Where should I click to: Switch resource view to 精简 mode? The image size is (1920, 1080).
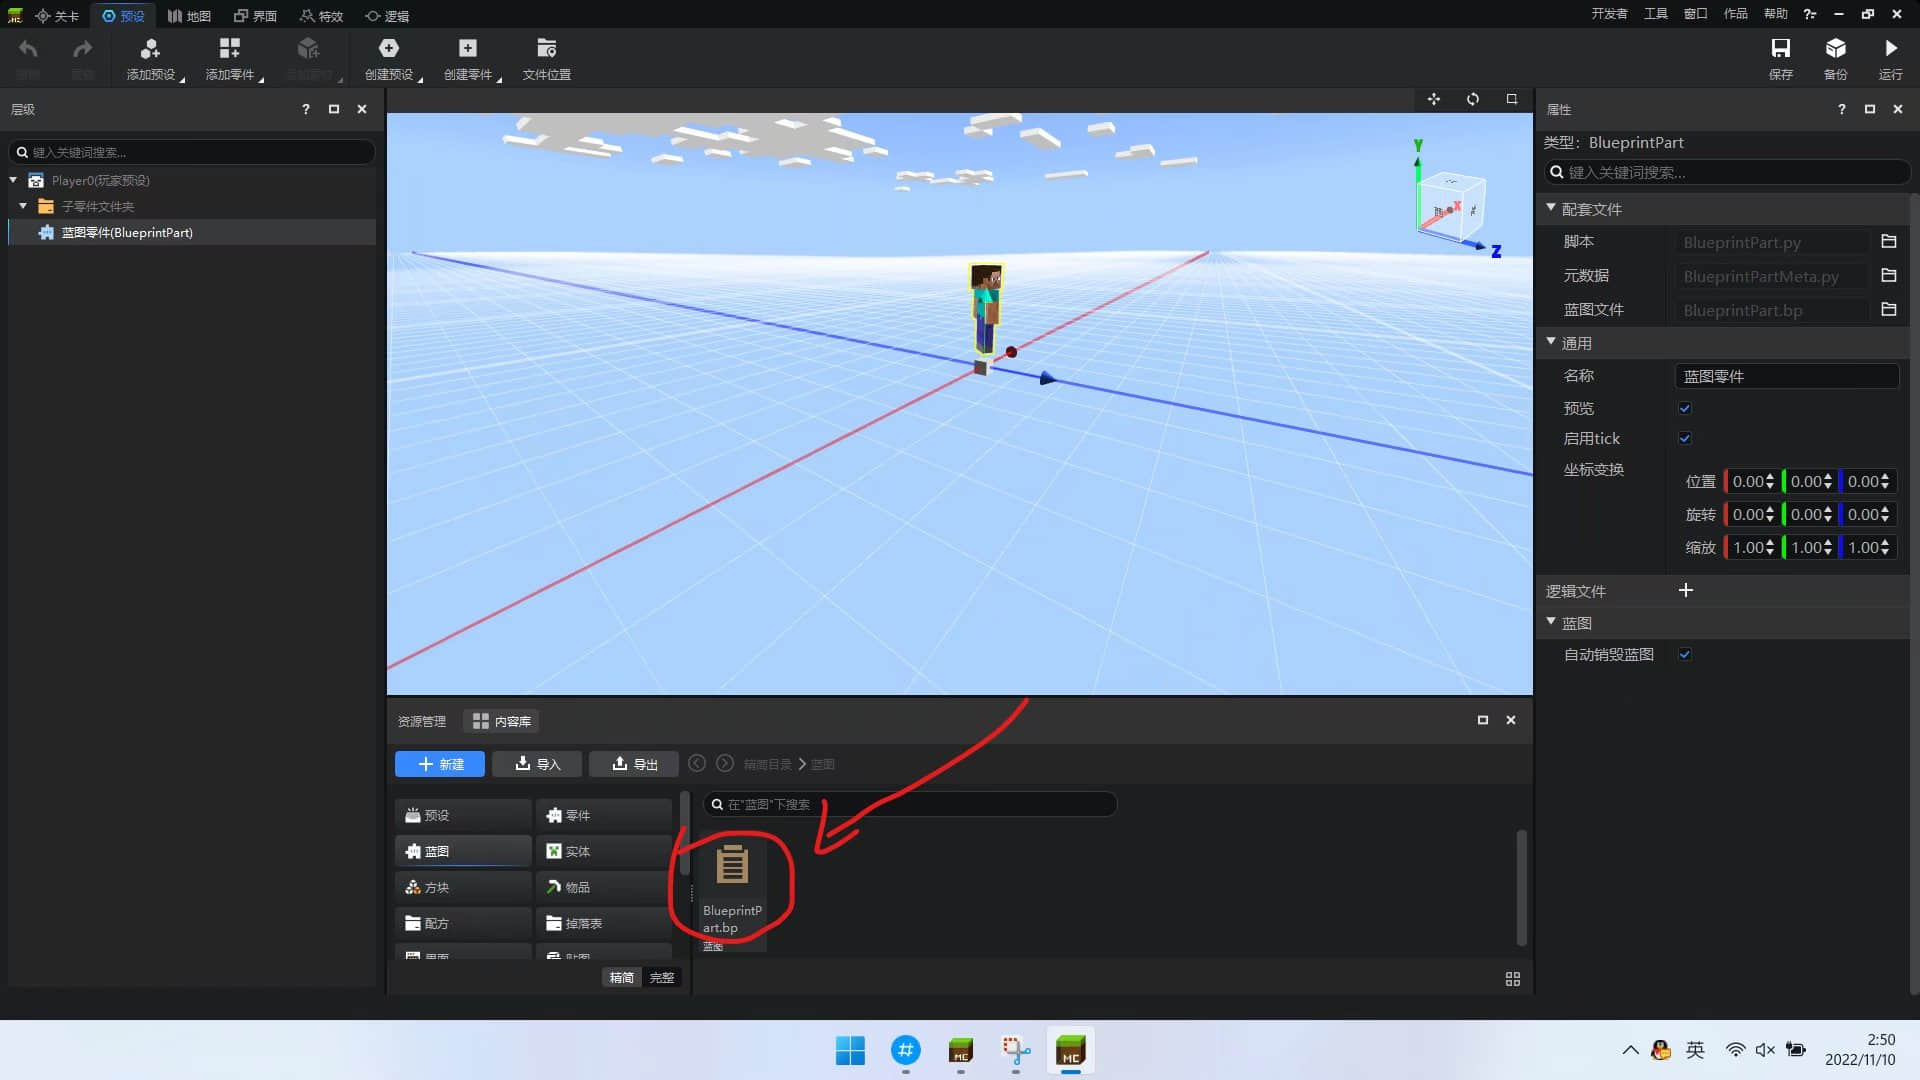click(x=622, y=978)
